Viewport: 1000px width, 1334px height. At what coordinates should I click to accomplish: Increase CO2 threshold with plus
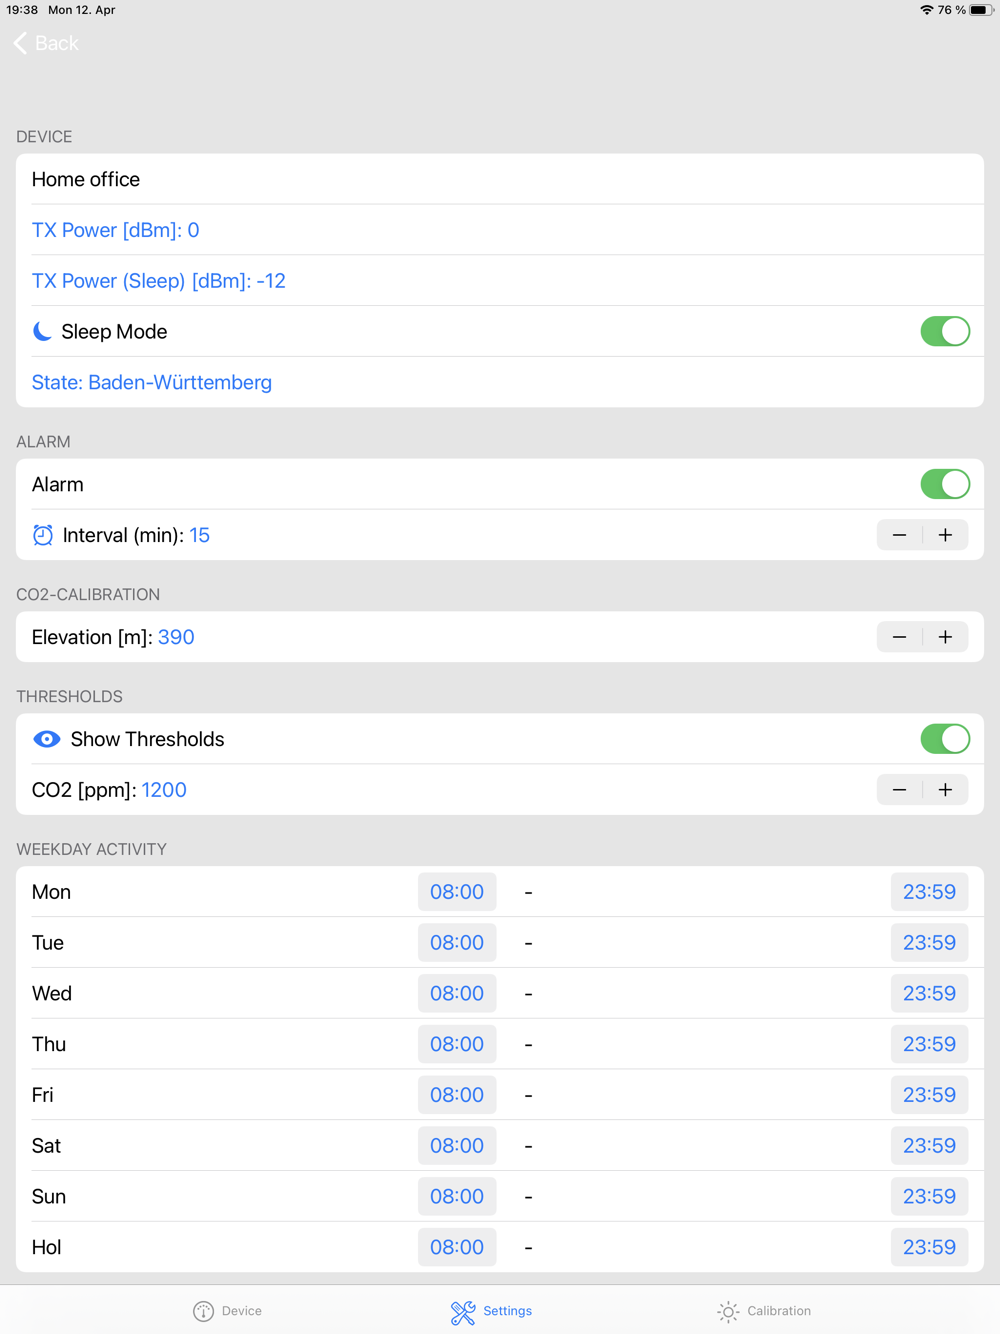(x=946, y=790)
